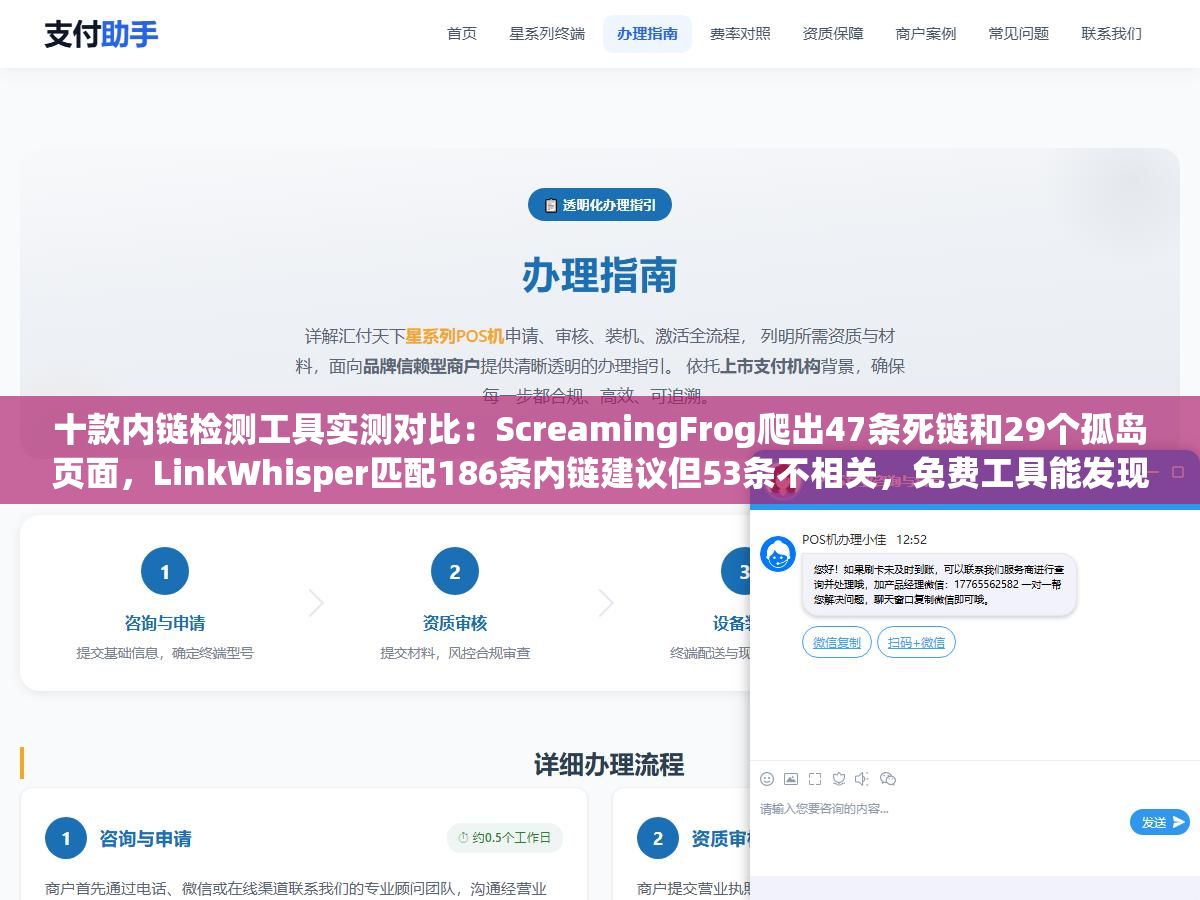Click the chevron between steps 1 and 2
The width and height of the screenshot is (1200, 900).
pos(316,603)
